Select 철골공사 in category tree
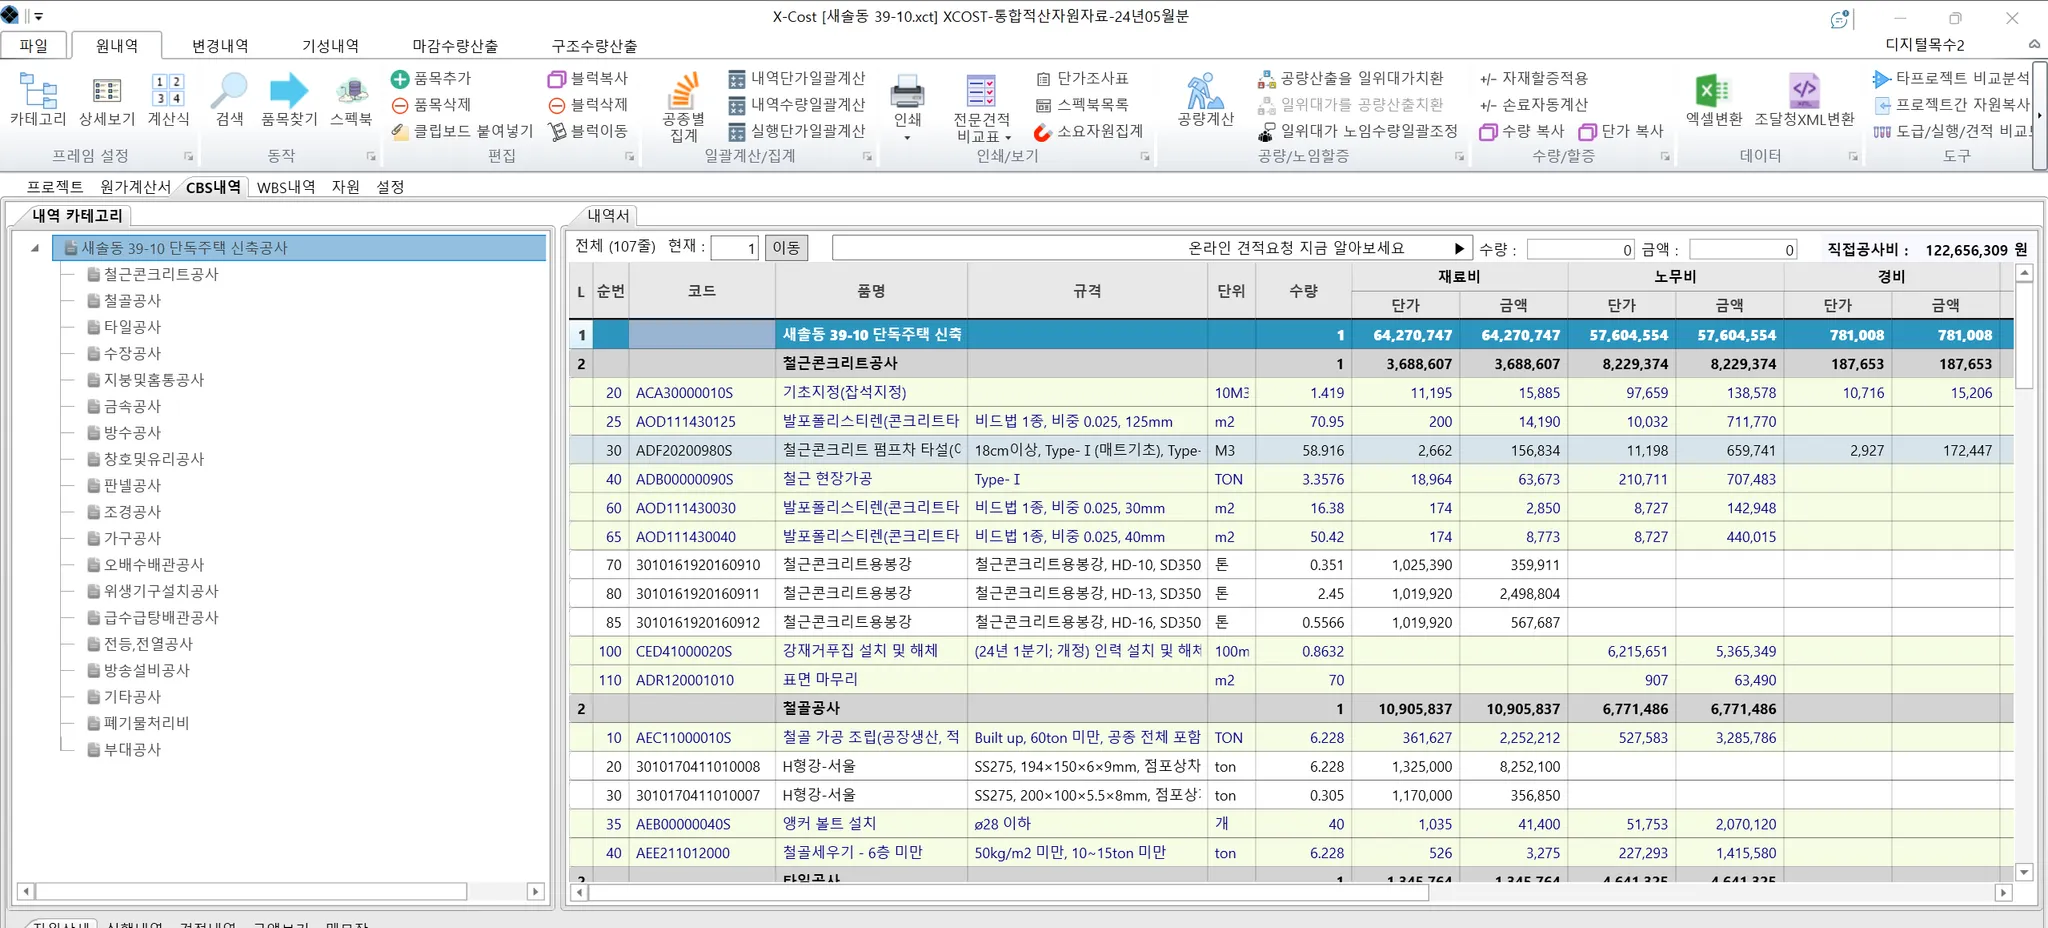2048x928 pixels. click(132, 300)
